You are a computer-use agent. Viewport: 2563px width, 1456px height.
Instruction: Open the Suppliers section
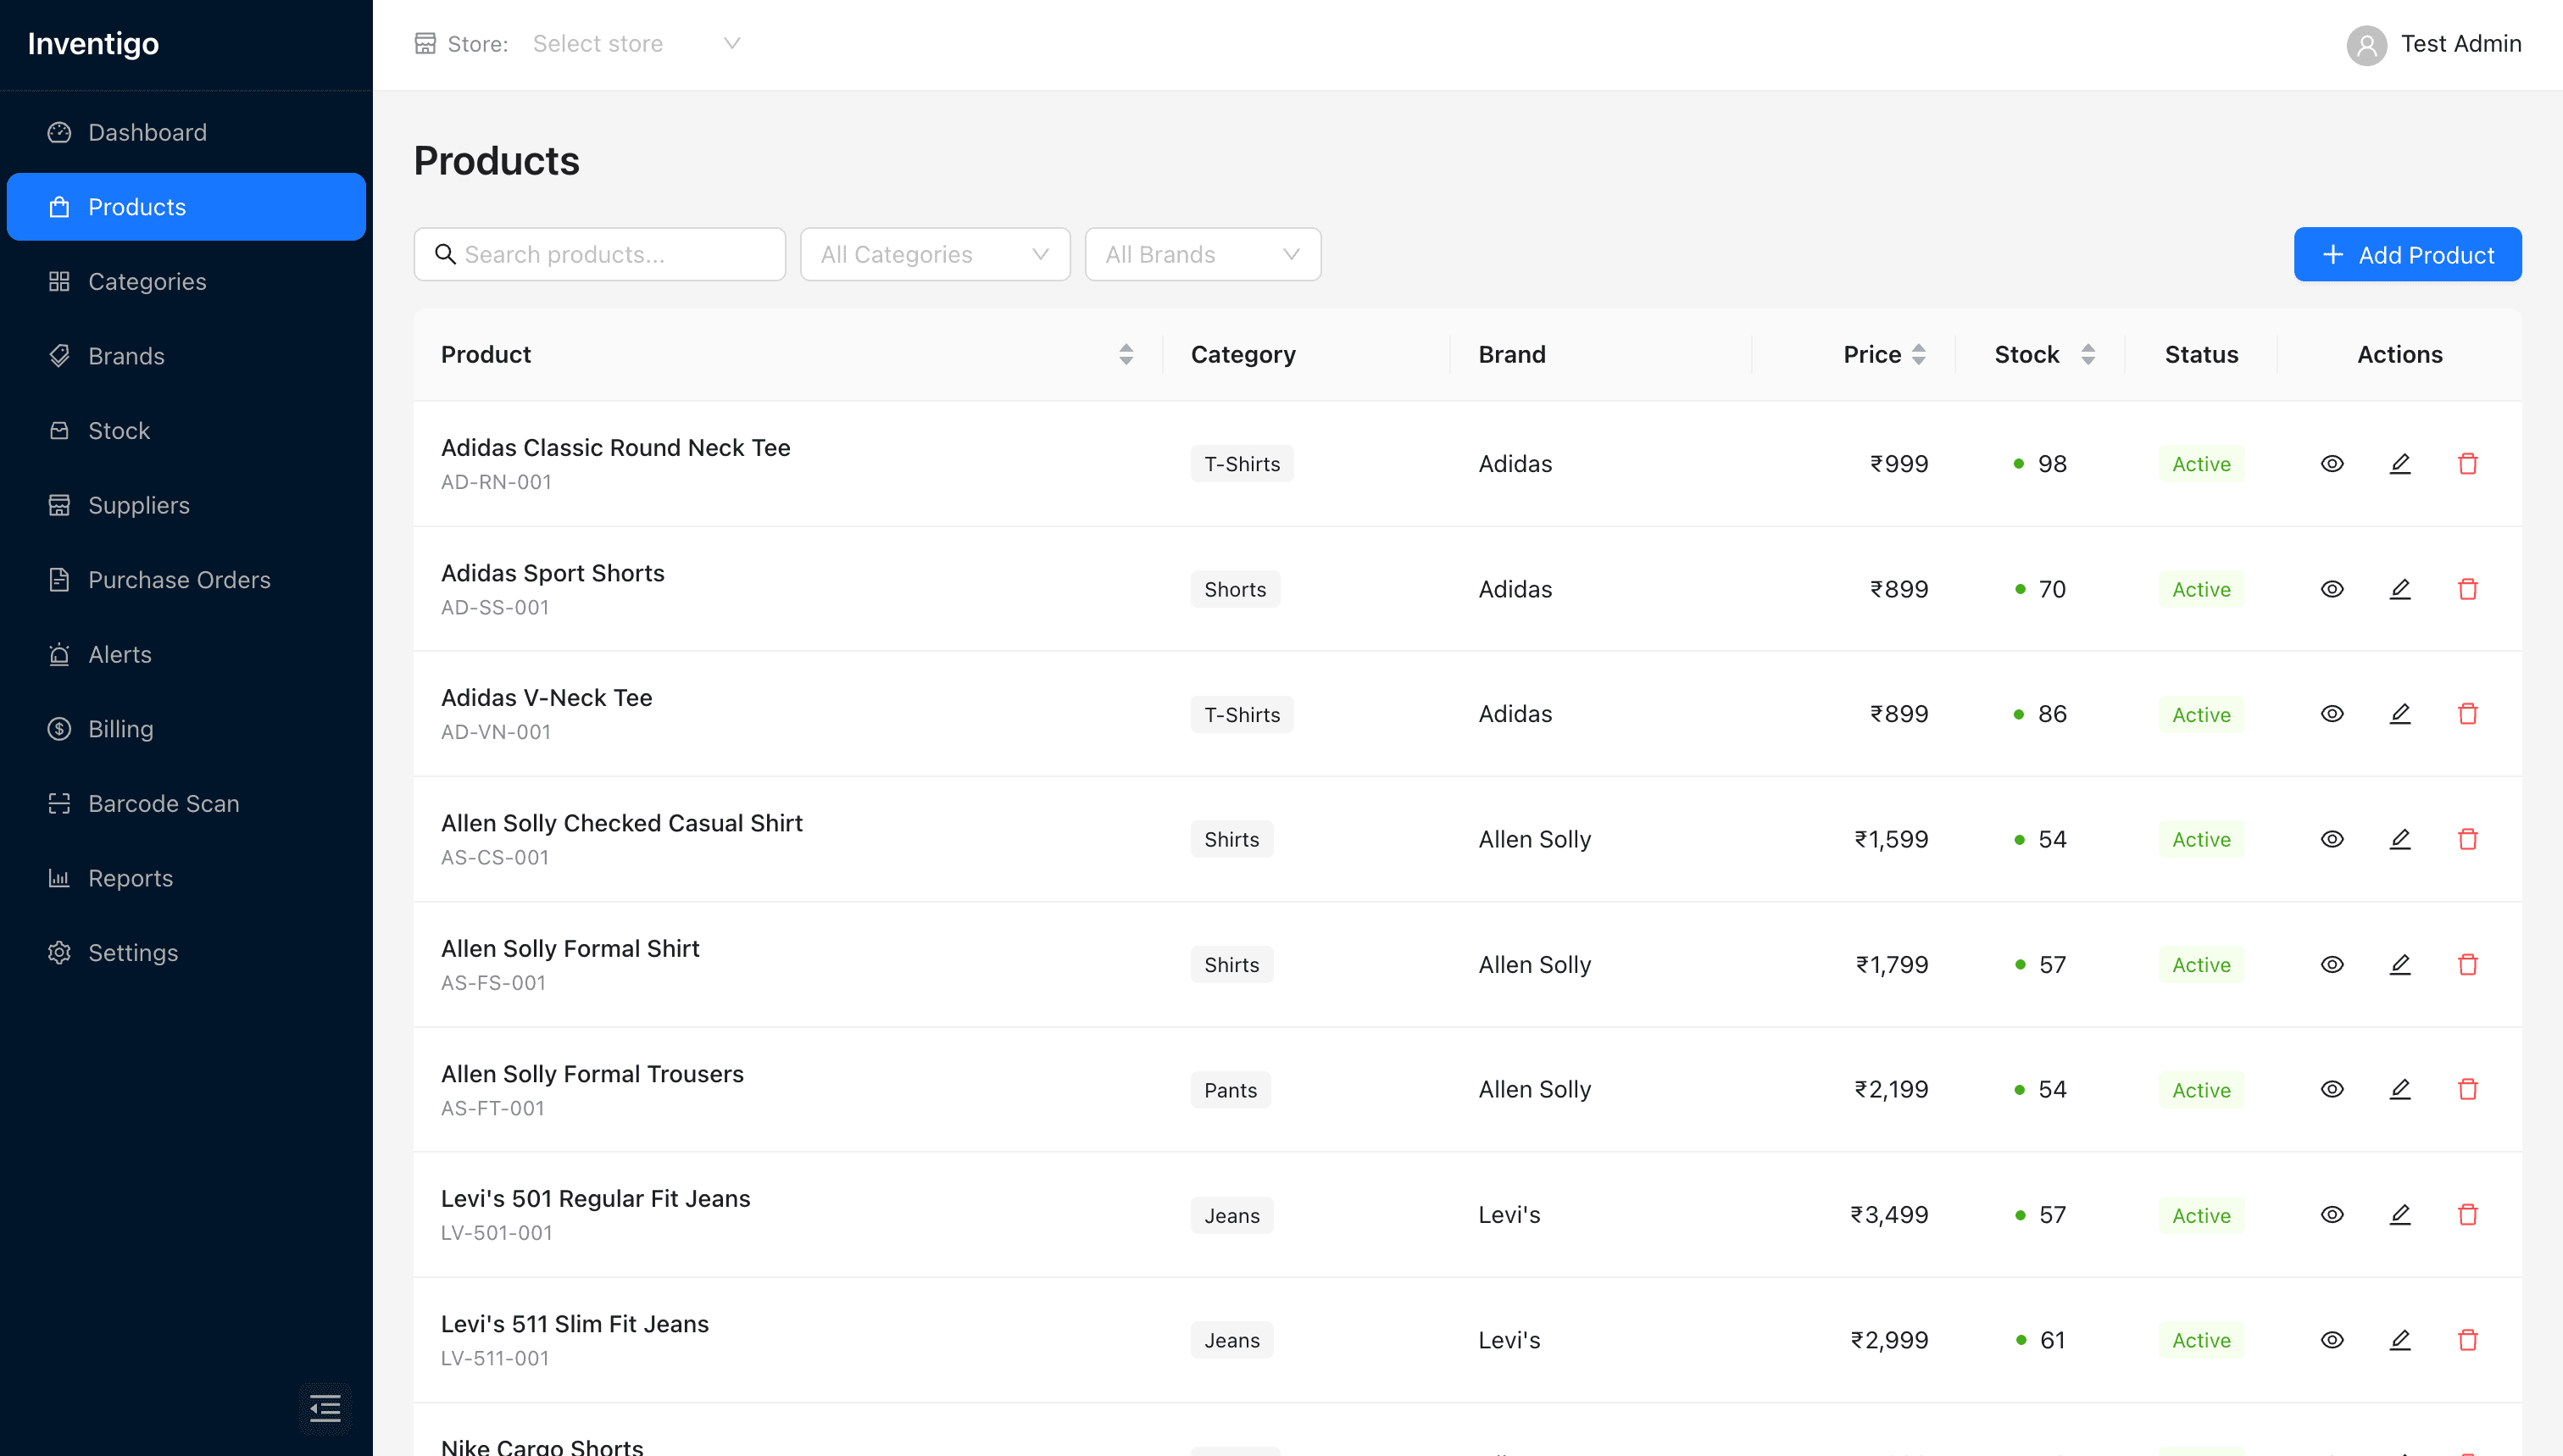tap(139, 504)
